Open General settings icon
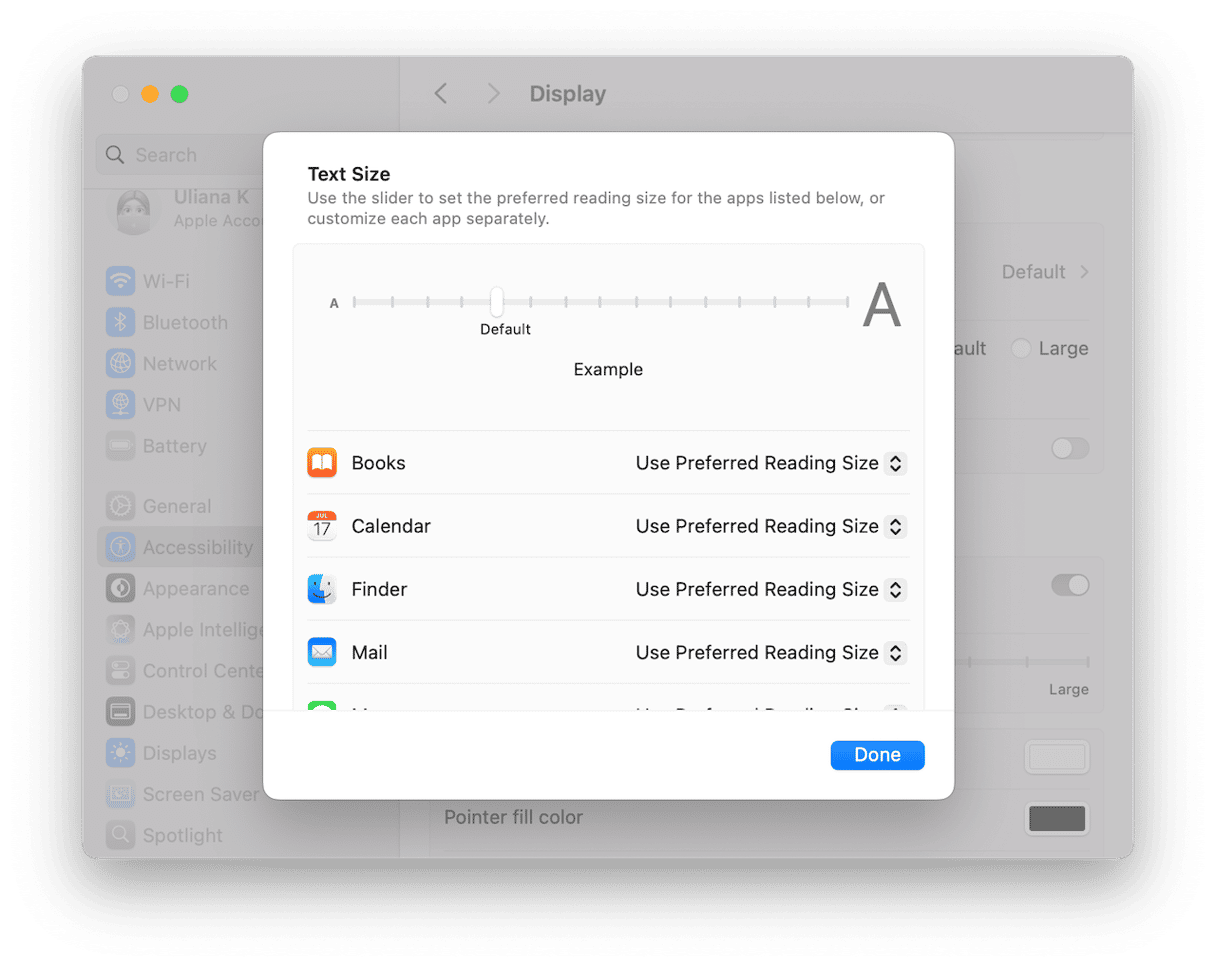The height and width of the screenshot is (967, 1216). click(121, 506)
